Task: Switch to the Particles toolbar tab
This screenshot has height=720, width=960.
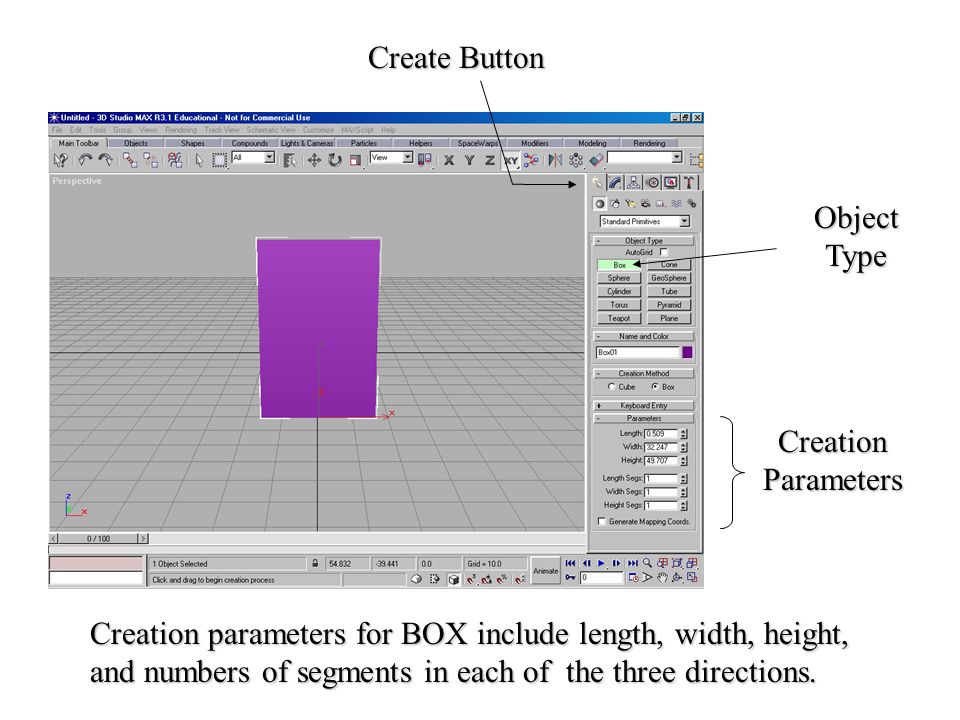Action: pyautogui.click(x=364, y=143)
